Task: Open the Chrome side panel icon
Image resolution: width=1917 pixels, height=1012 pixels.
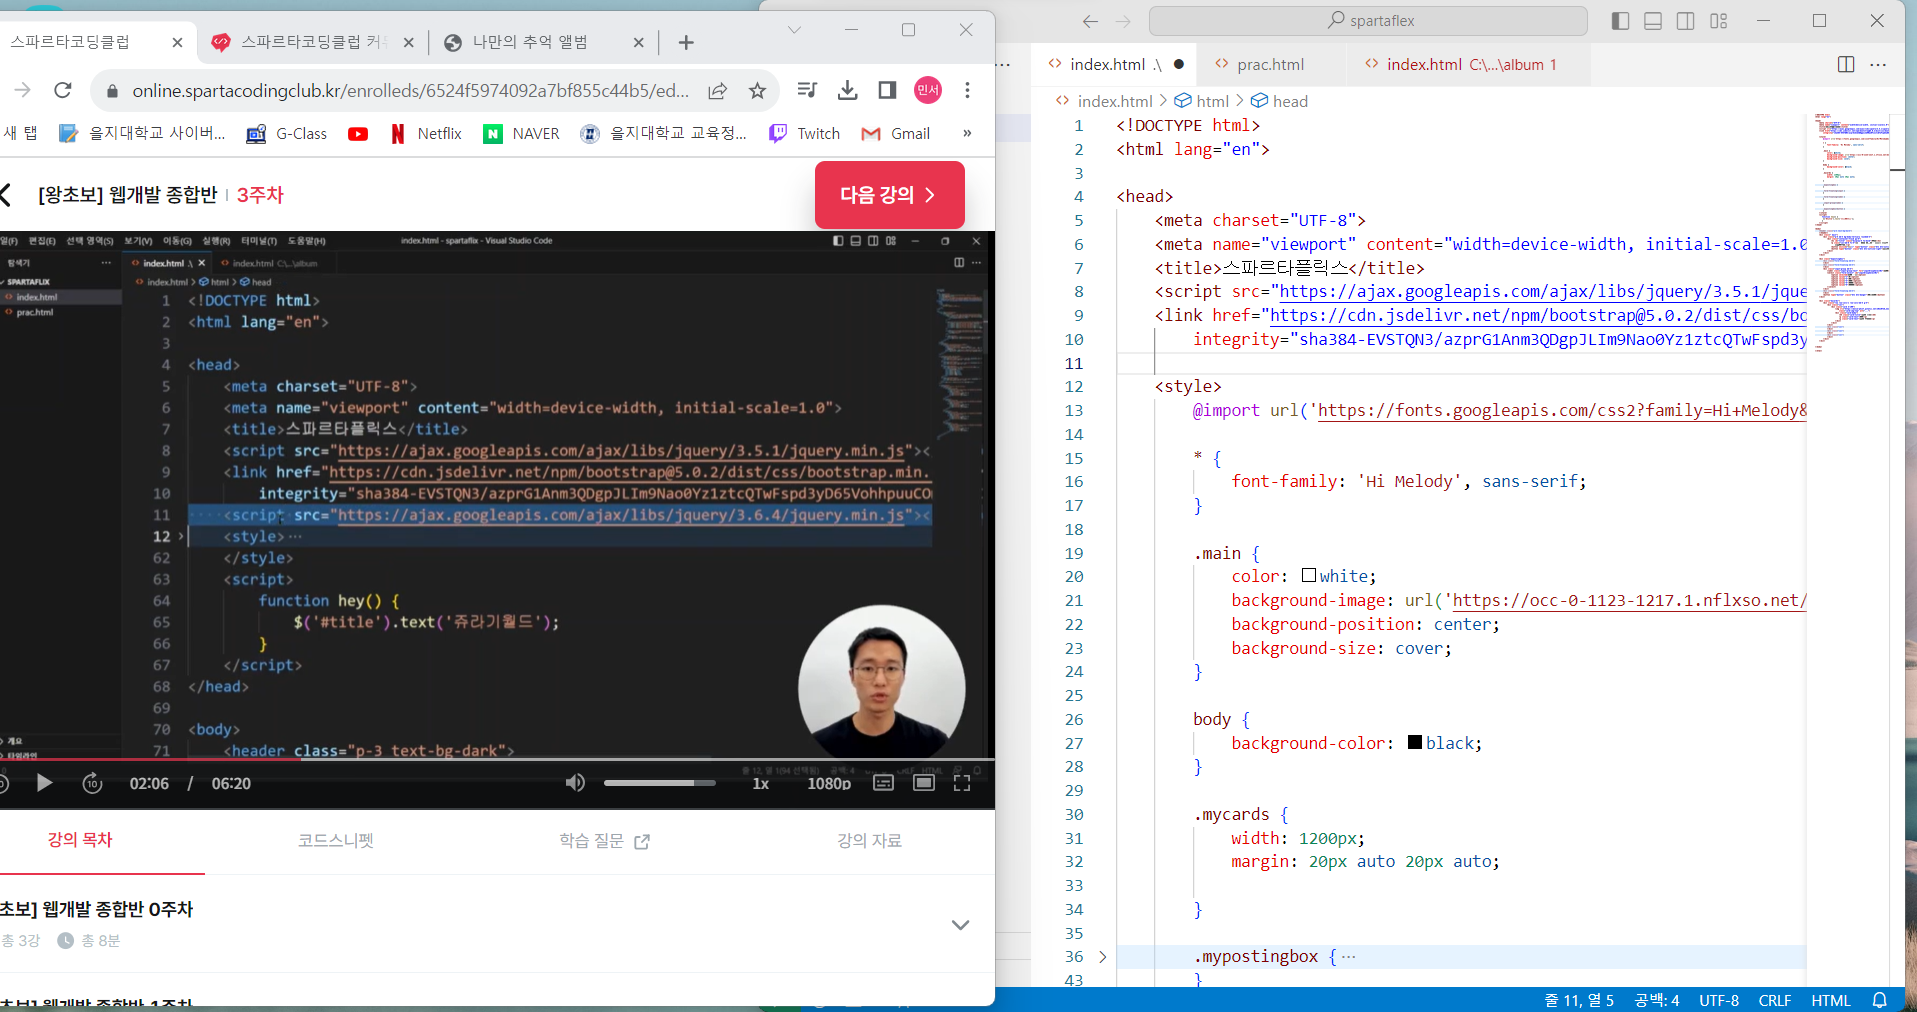Action: (x=887, y=90)
